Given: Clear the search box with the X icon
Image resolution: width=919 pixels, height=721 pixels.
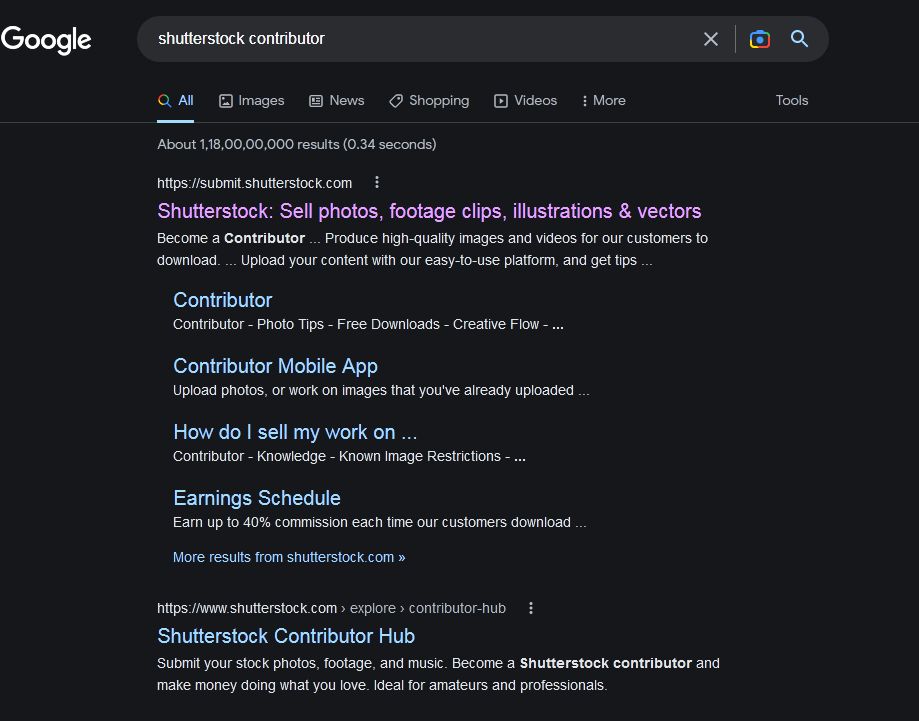Looking at the screenshot, I should (710, 39).
